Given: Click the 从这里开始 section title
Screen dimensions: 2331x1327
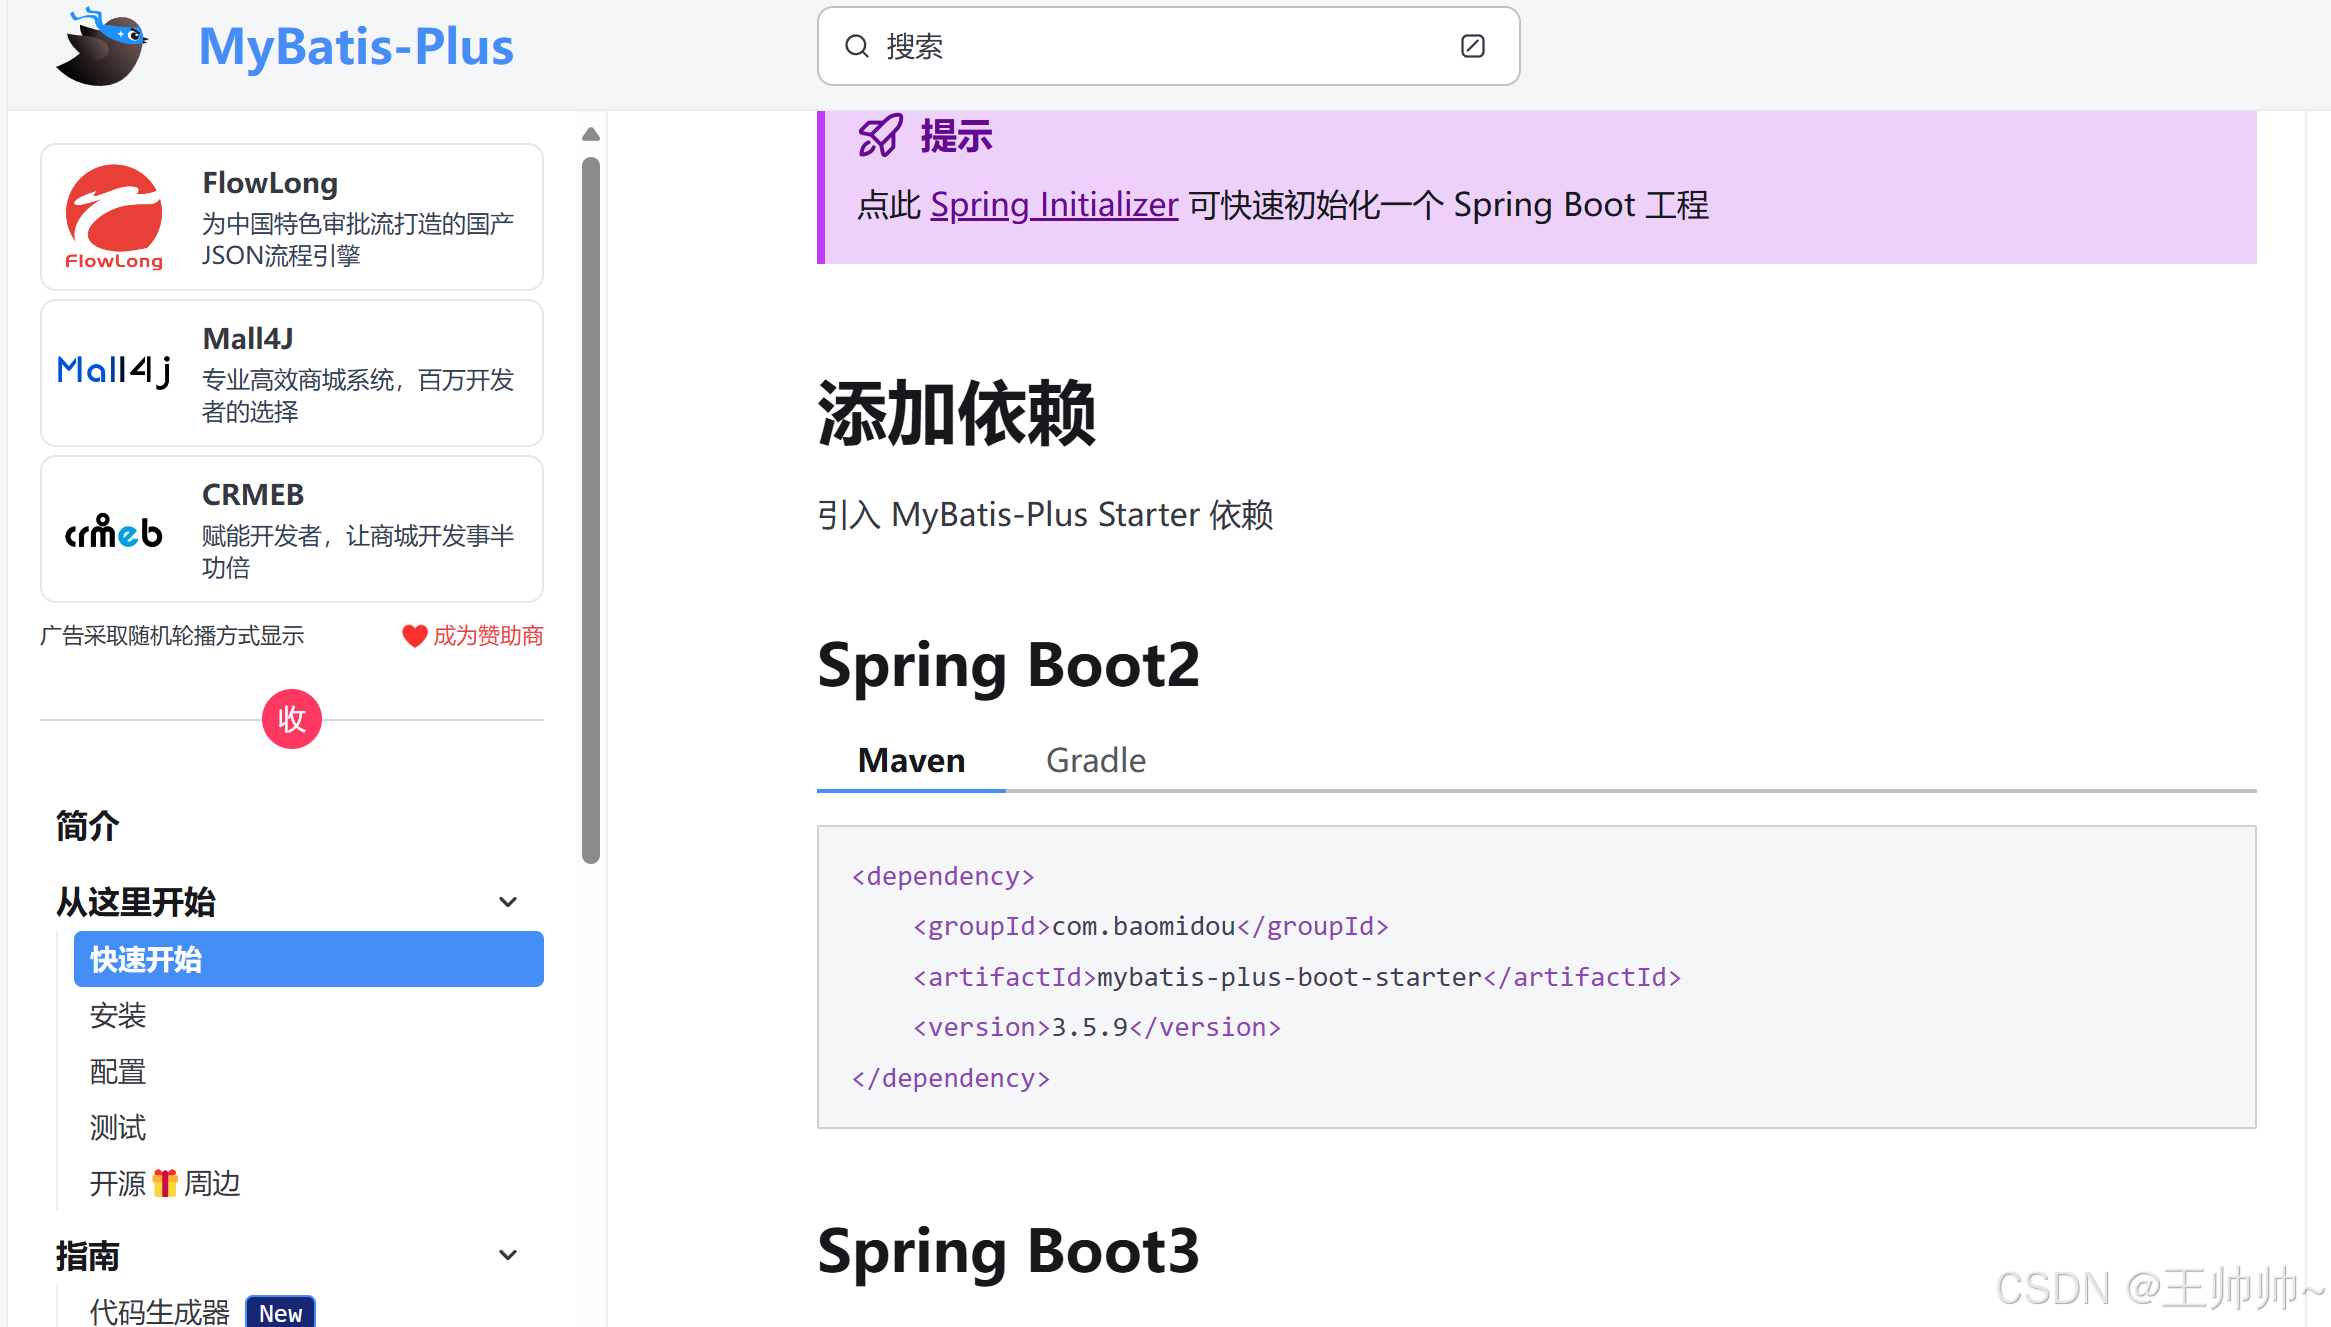Looking at the screenshot, I should pyautogui.click(x=136, y=902).
